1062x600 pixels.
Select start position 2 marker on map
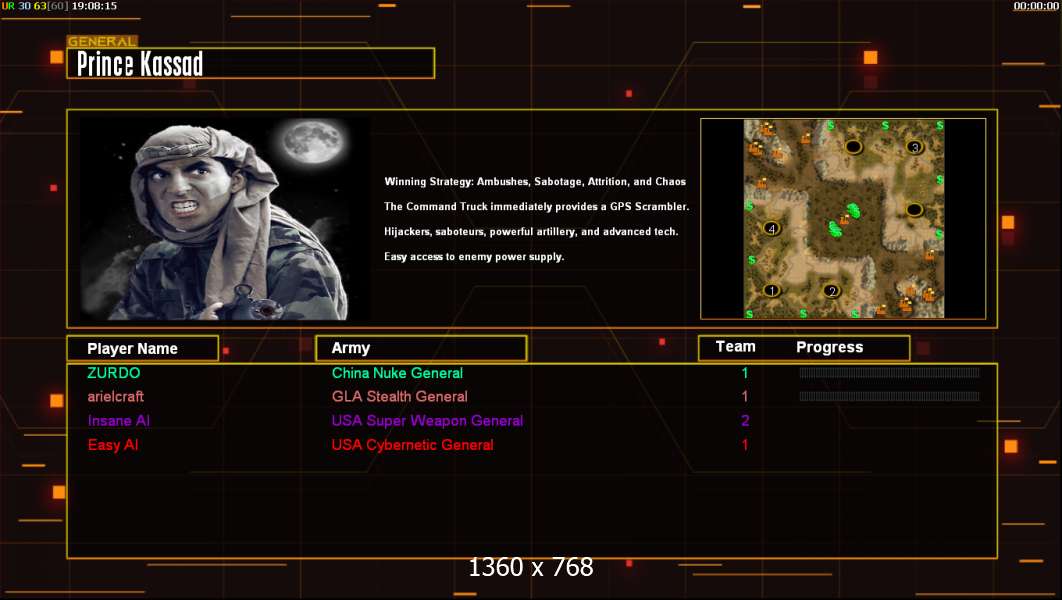click(x=832, y=291)
